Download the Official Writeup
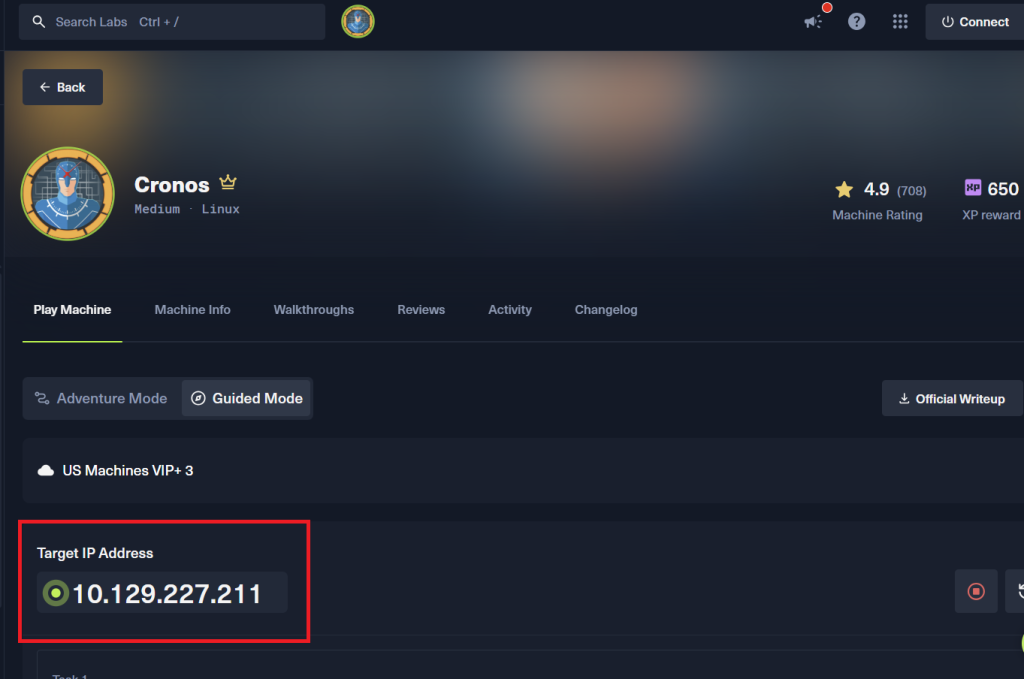Viewport: 1024px width, 679px height. click(x=952, y=398)
